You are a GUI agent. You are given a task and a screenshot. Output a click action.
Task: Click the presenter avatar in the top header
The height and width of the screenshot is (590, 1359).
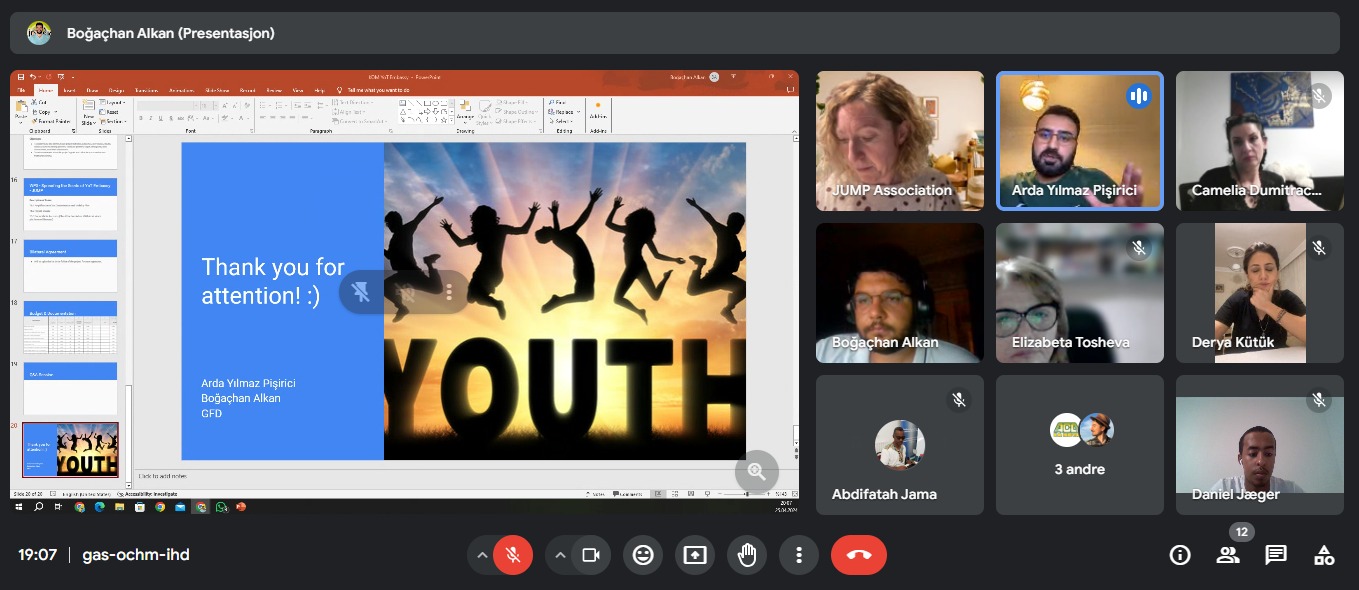39,33
